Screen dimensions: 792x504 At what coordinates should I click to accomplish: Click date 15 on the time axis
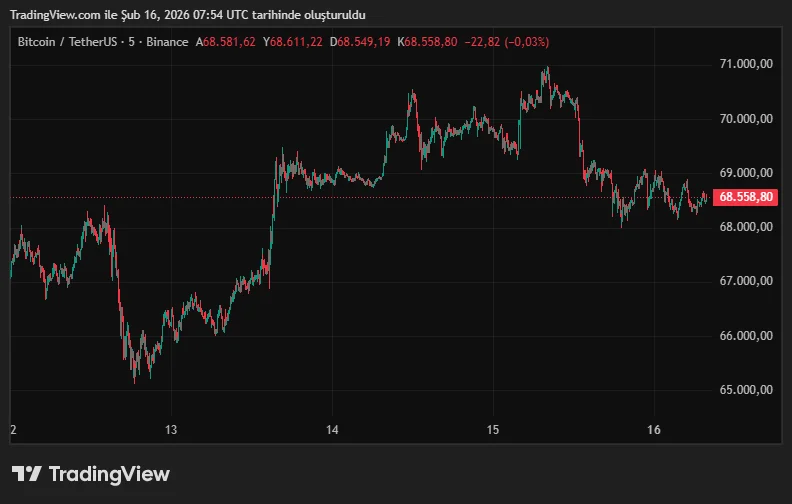point(492,430)
